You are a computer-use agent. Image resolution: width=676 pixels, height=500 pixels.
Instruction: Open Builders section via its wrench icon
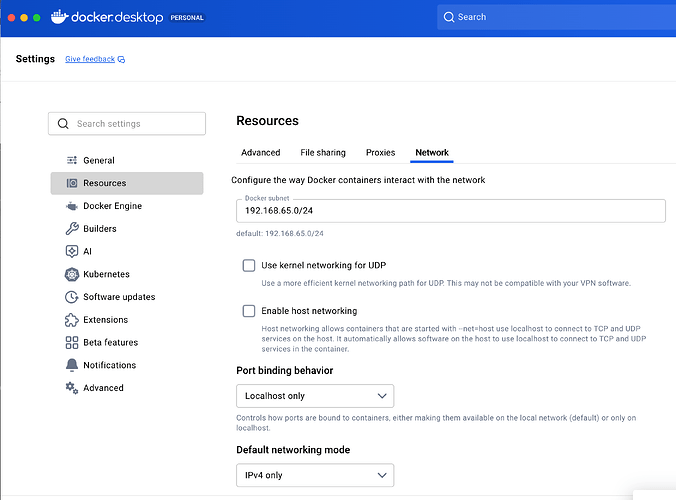point(72,229)
